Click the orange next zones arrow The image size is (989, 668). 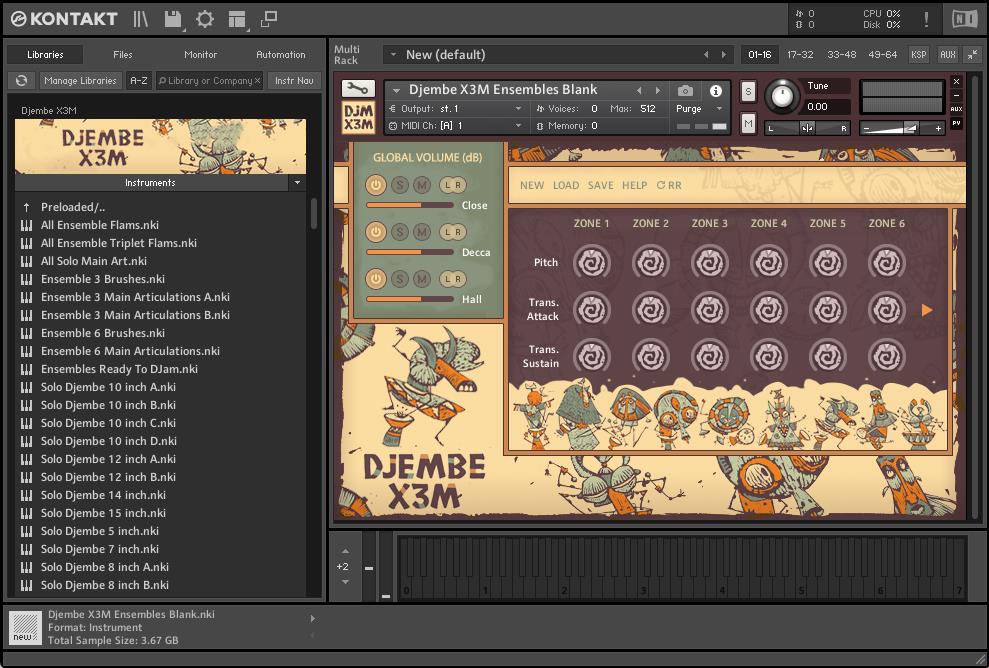(927, 310)
